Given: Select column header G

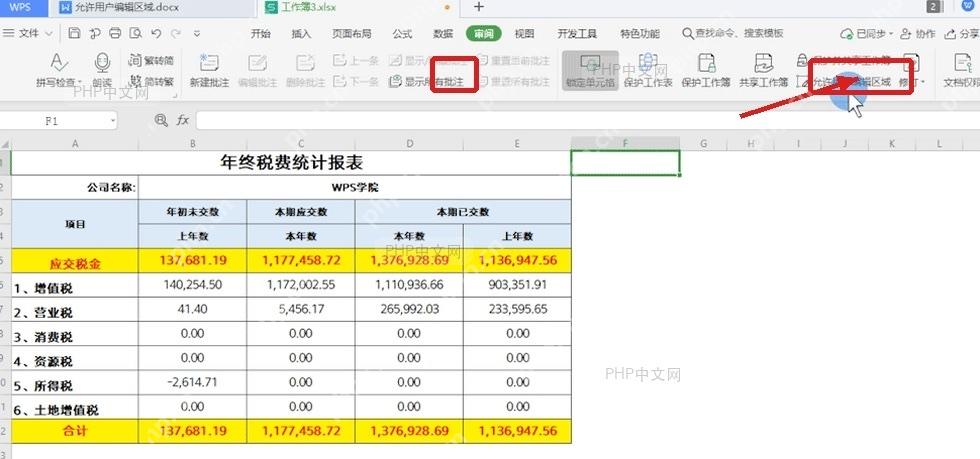Looking at the screenshot, I should [x=704, y=144].
